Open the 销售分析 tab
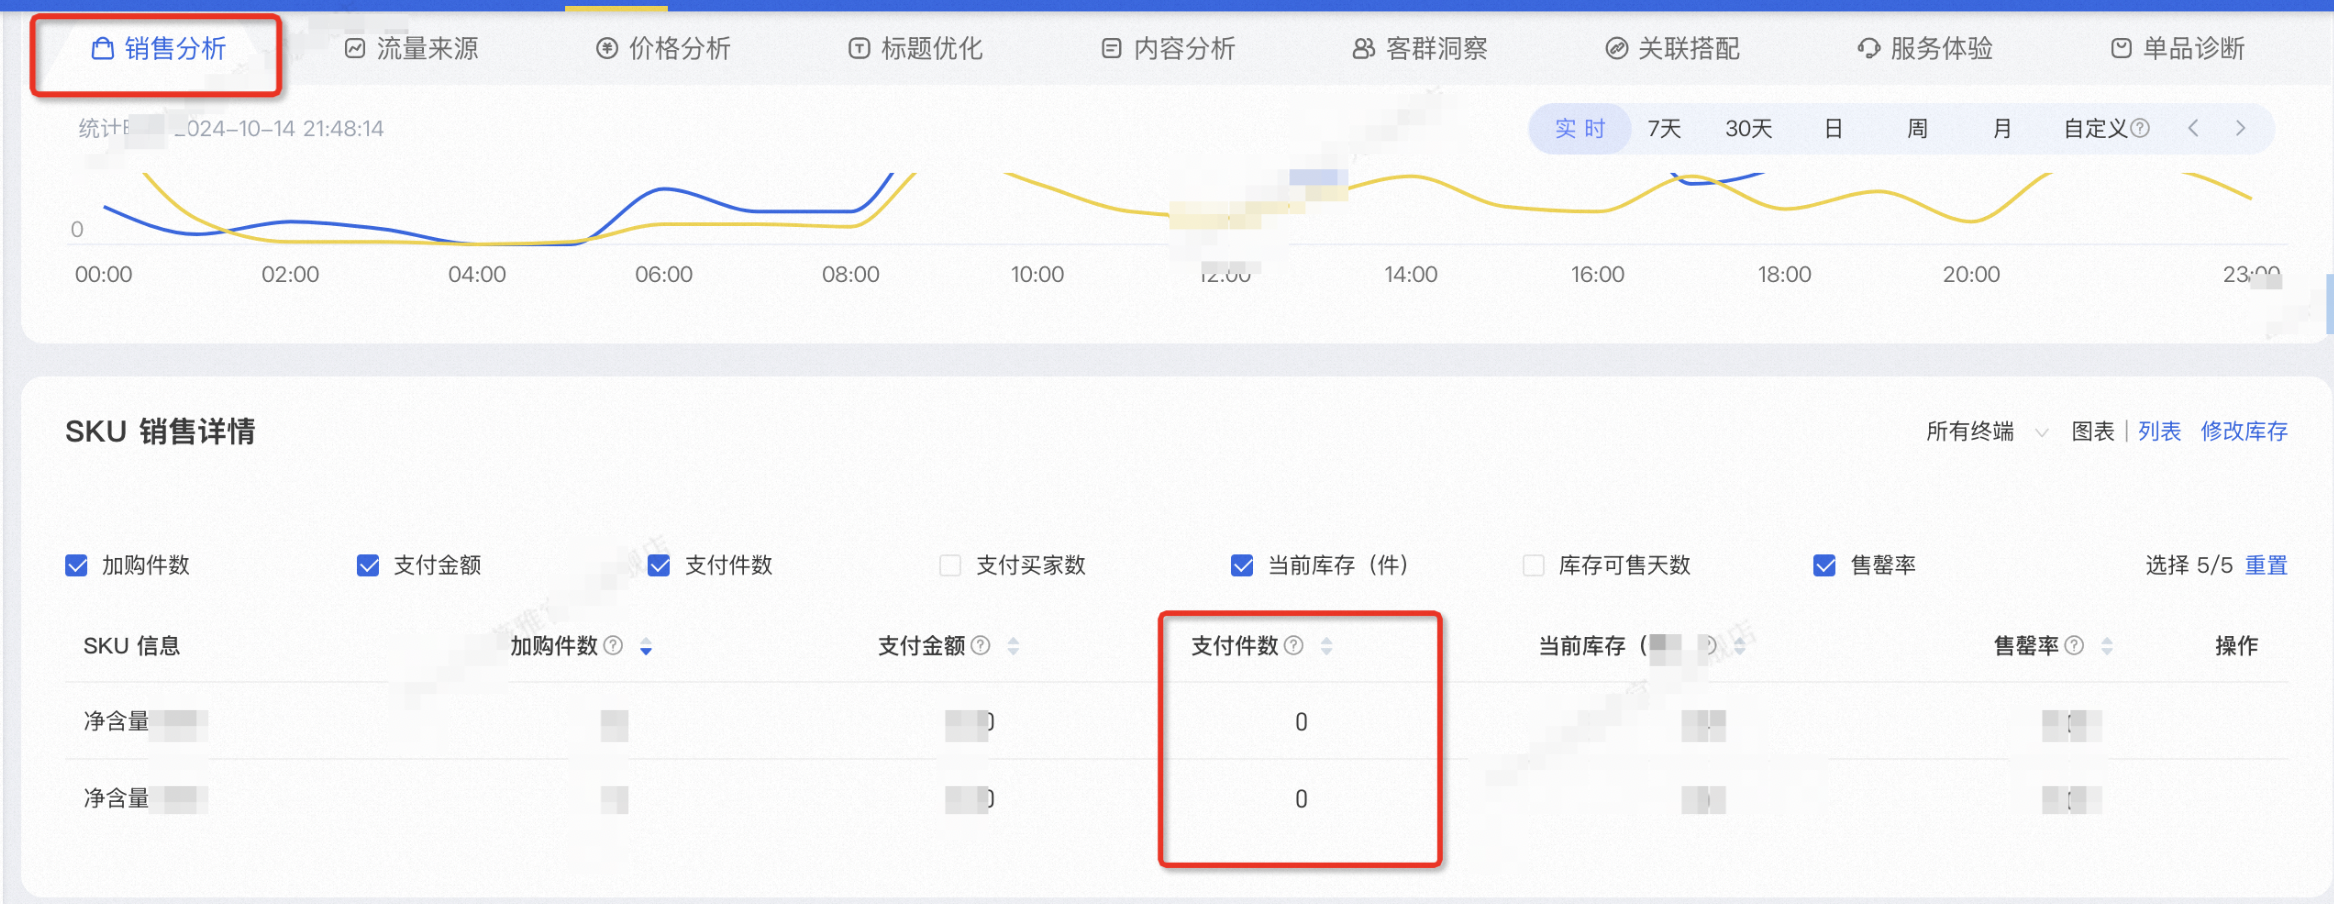Screen dimensions: 2334x904 pos(158,49)
